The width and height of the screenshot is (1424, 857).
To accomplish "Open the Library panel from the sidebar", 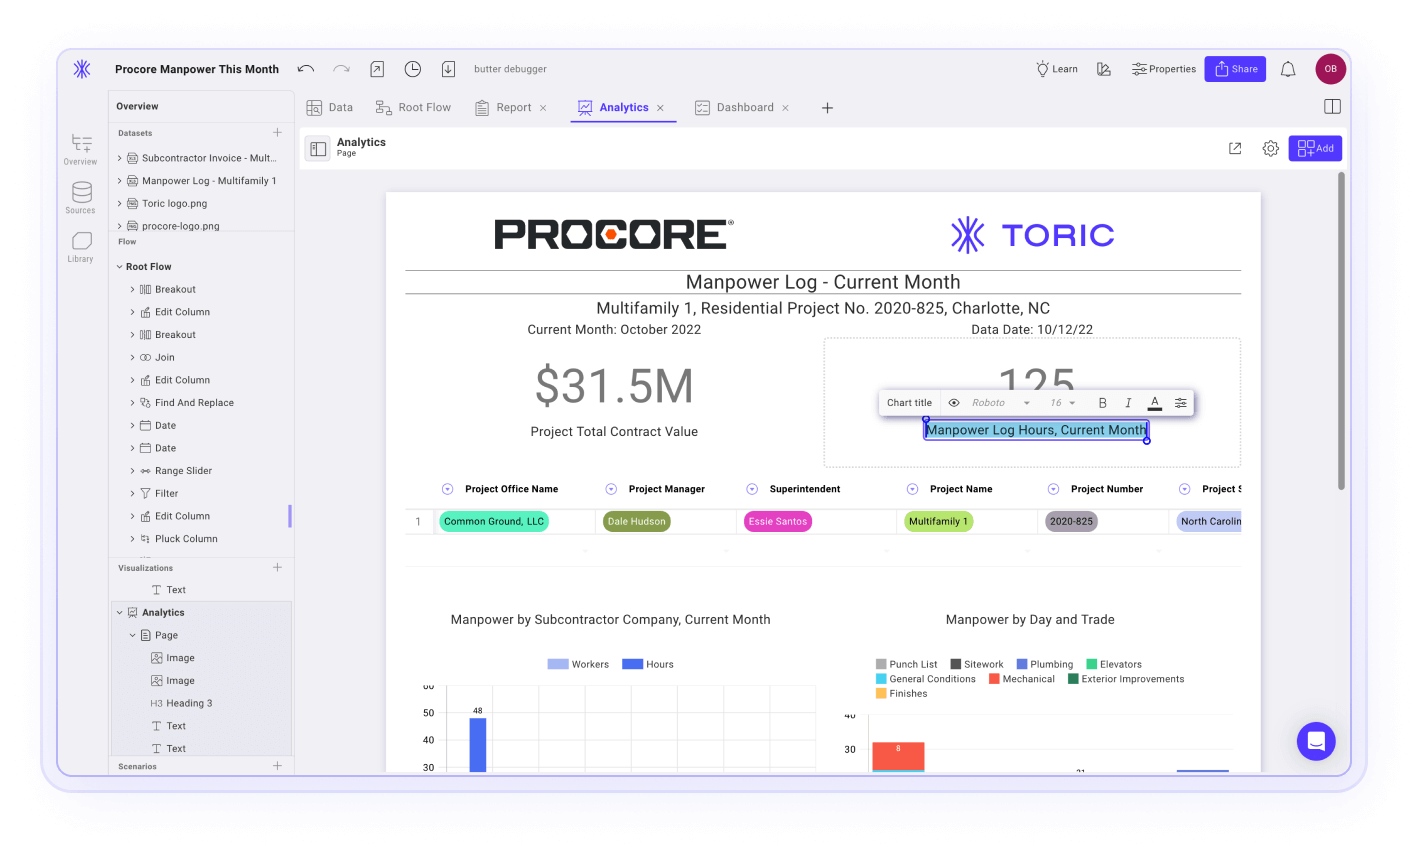I will (80, 243).
